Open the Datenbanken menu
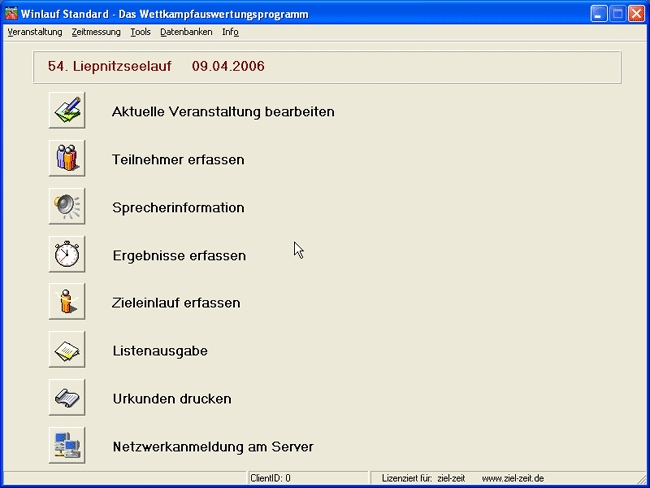Image resolution: width=650 pixels, height=488 pixels. pos(186,32)
